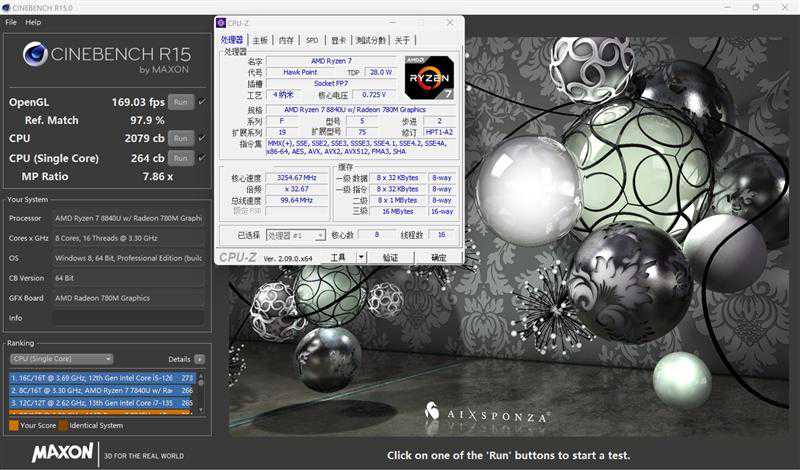Switch to the SPD tab in CPU-Z

pyautogui.click(x=312, y=40)
